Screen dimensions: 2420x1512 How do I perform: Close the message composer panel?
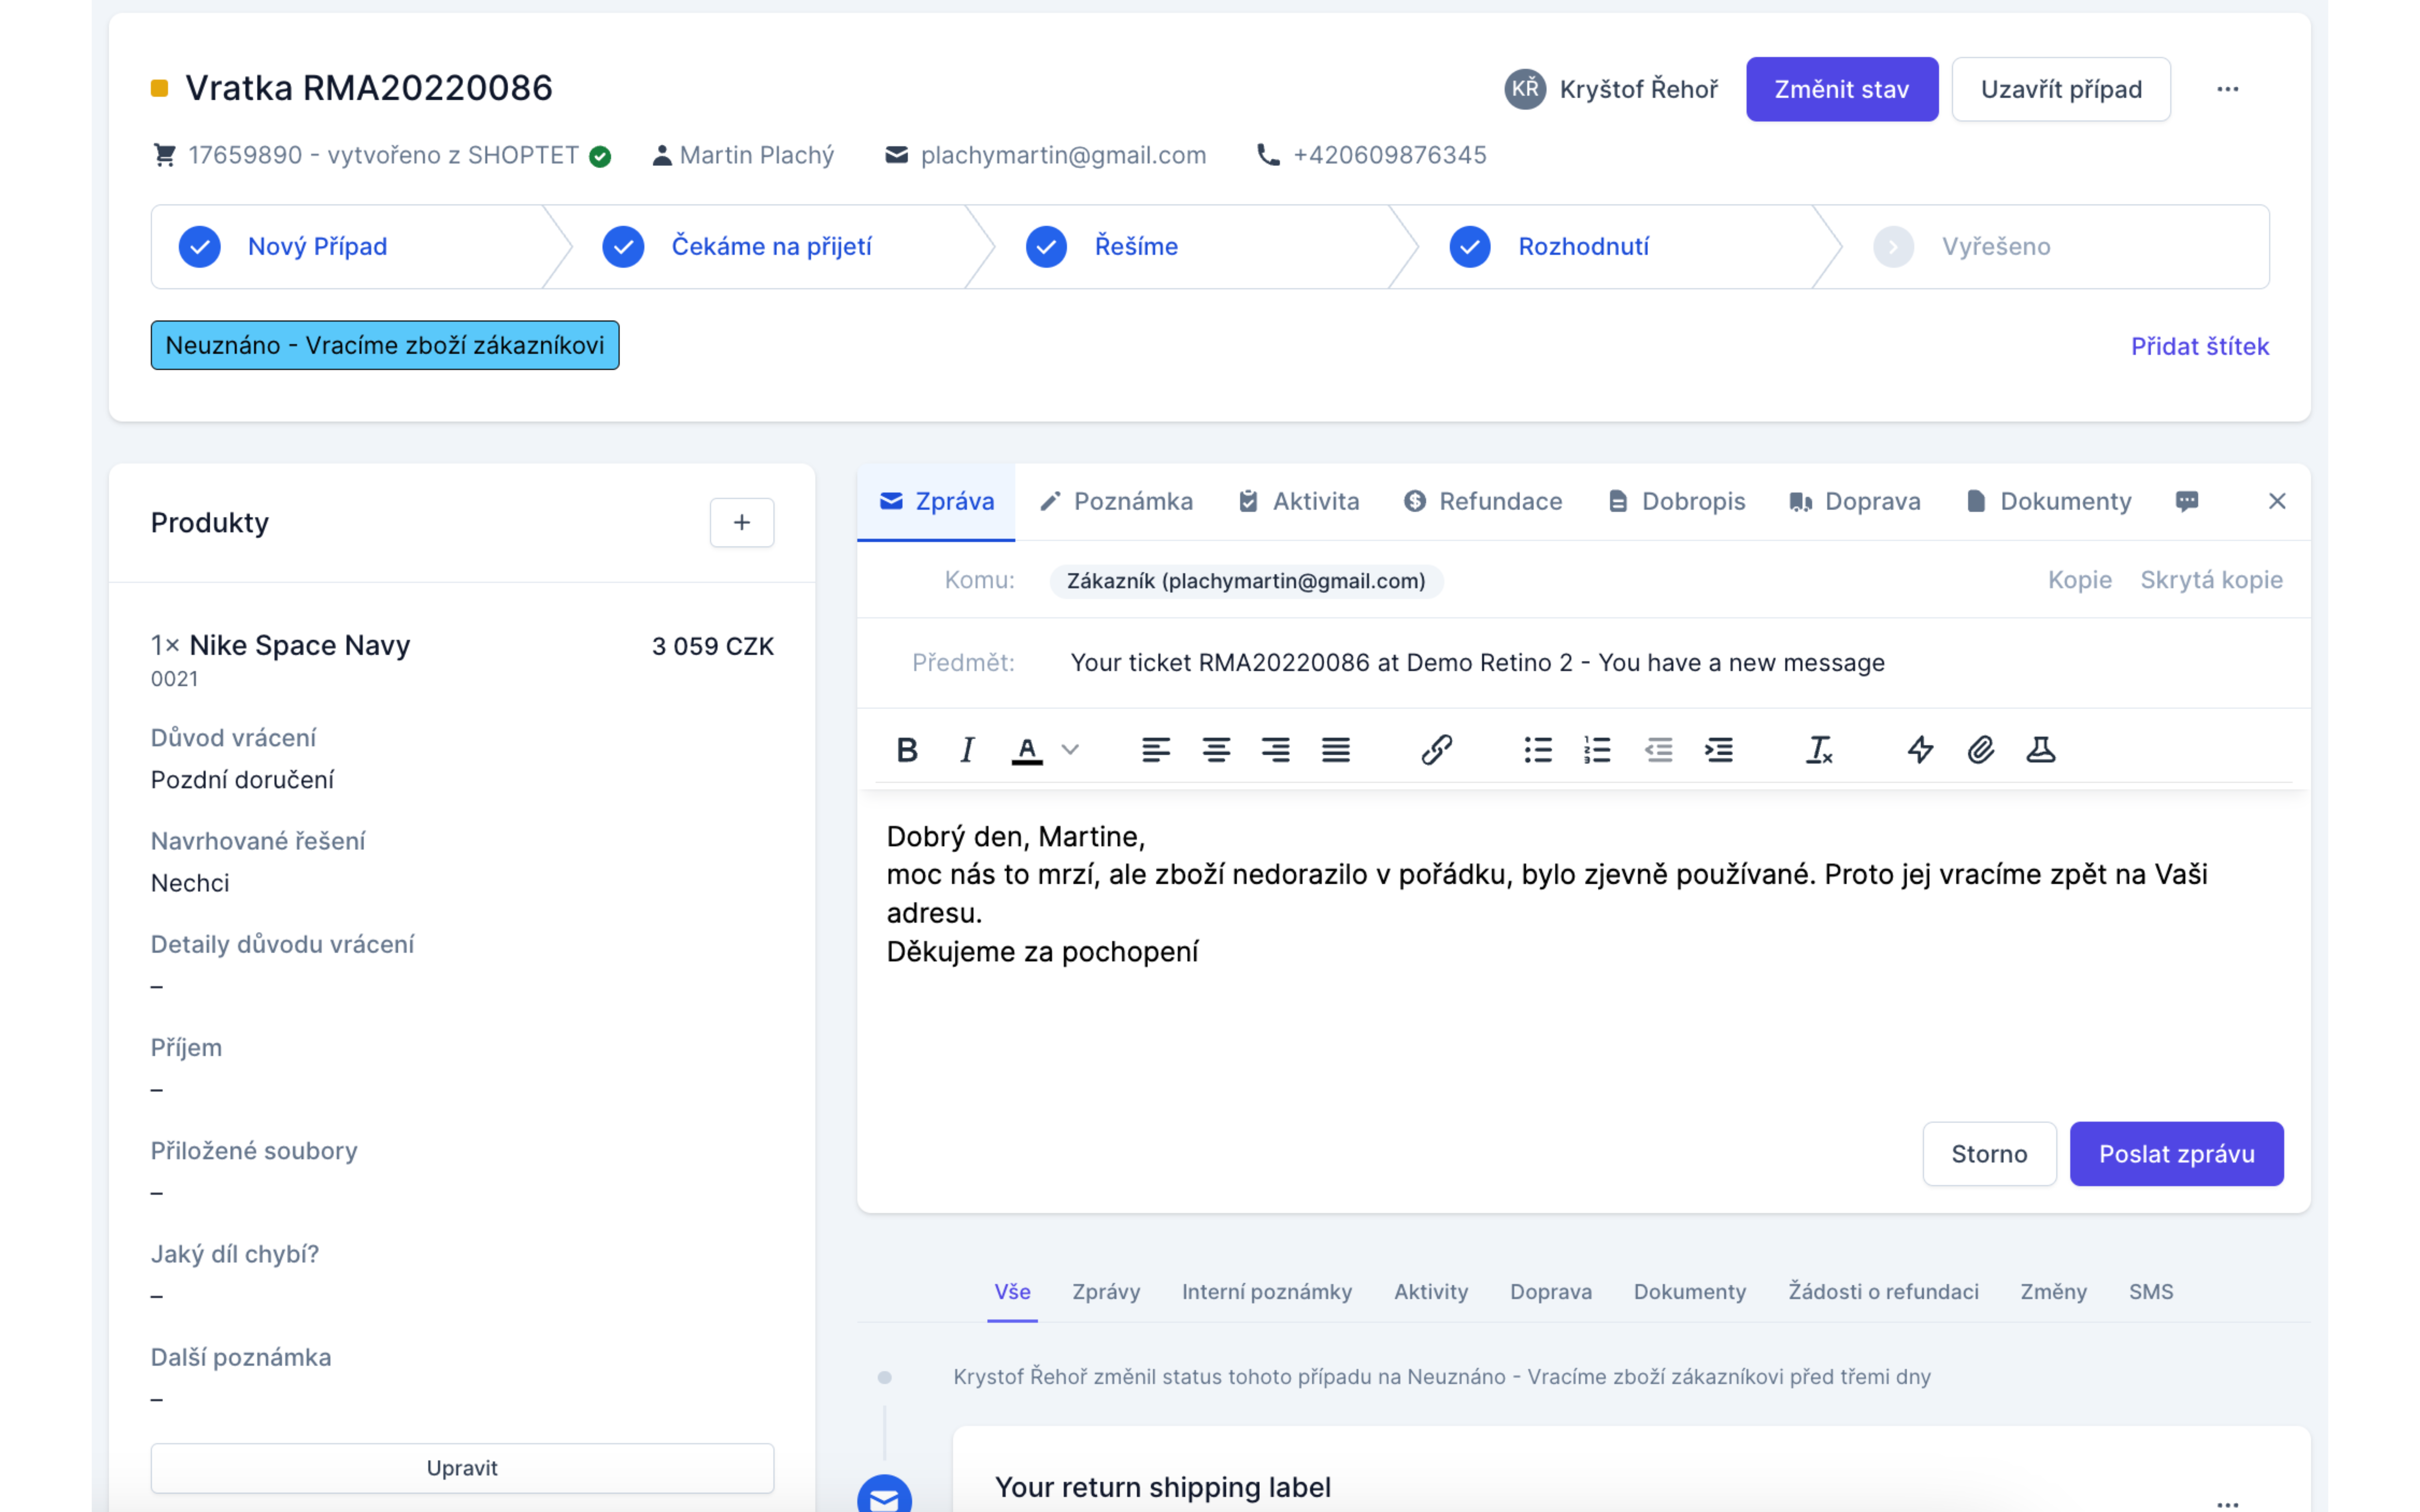2277,501
